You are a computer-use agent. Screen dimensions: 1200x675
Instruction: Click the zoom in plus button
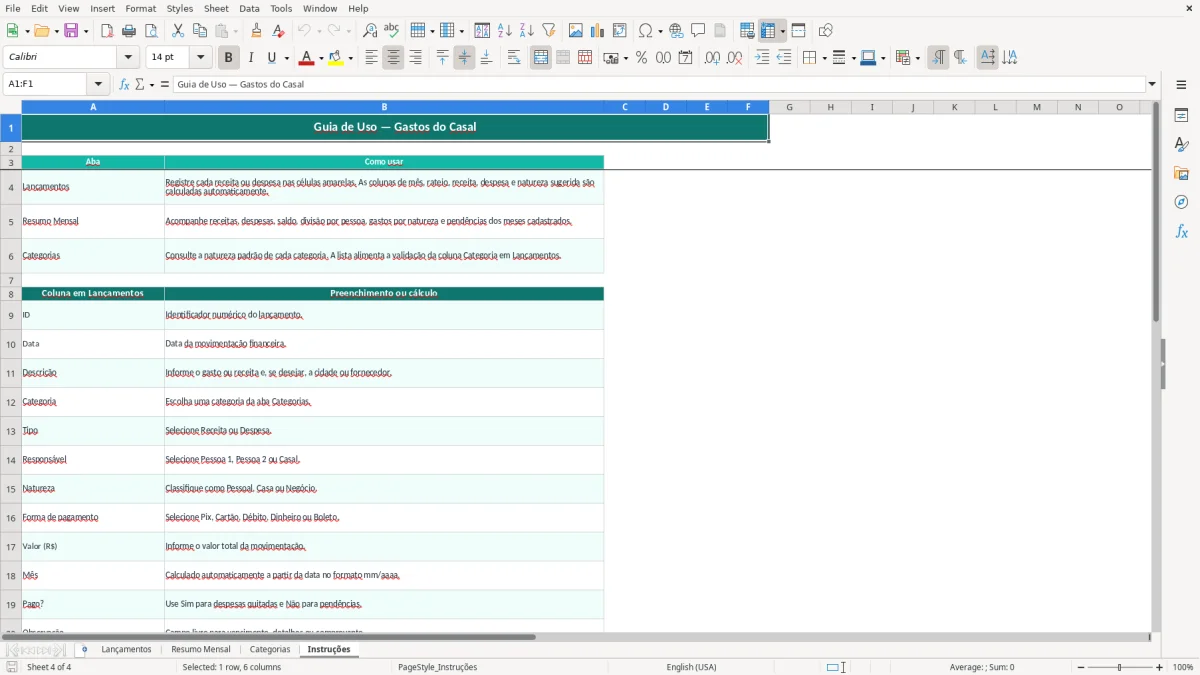pos(1160,667)
